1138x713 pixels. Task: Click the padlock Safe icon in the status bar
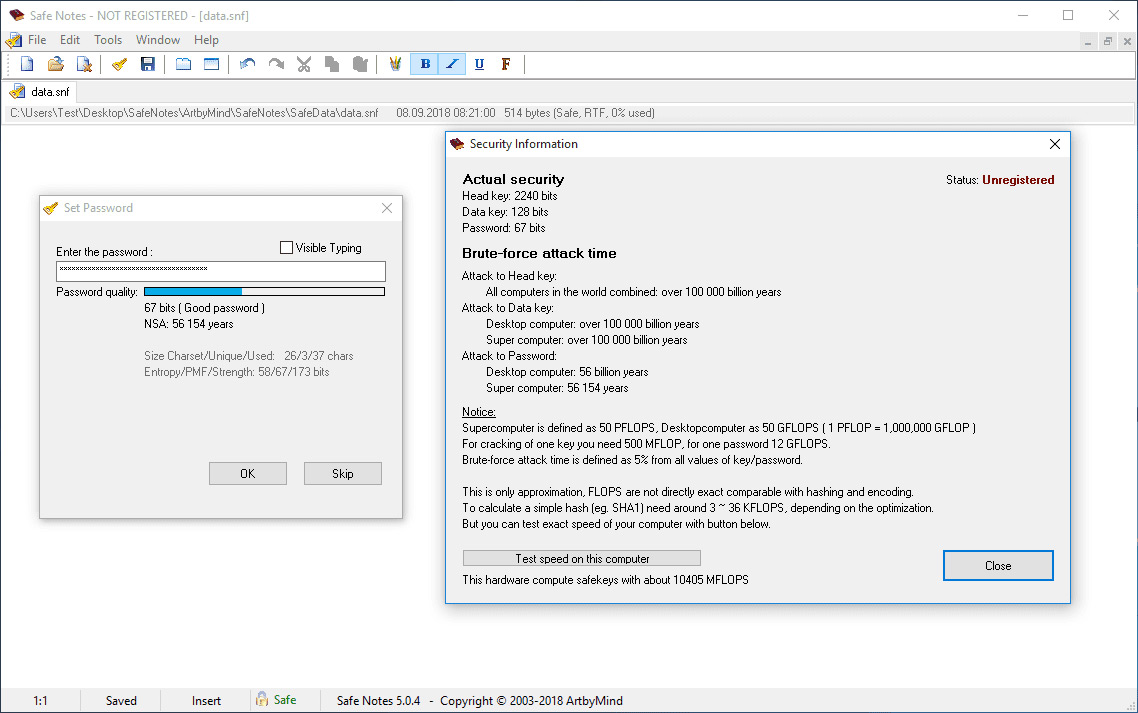(262, 699)
